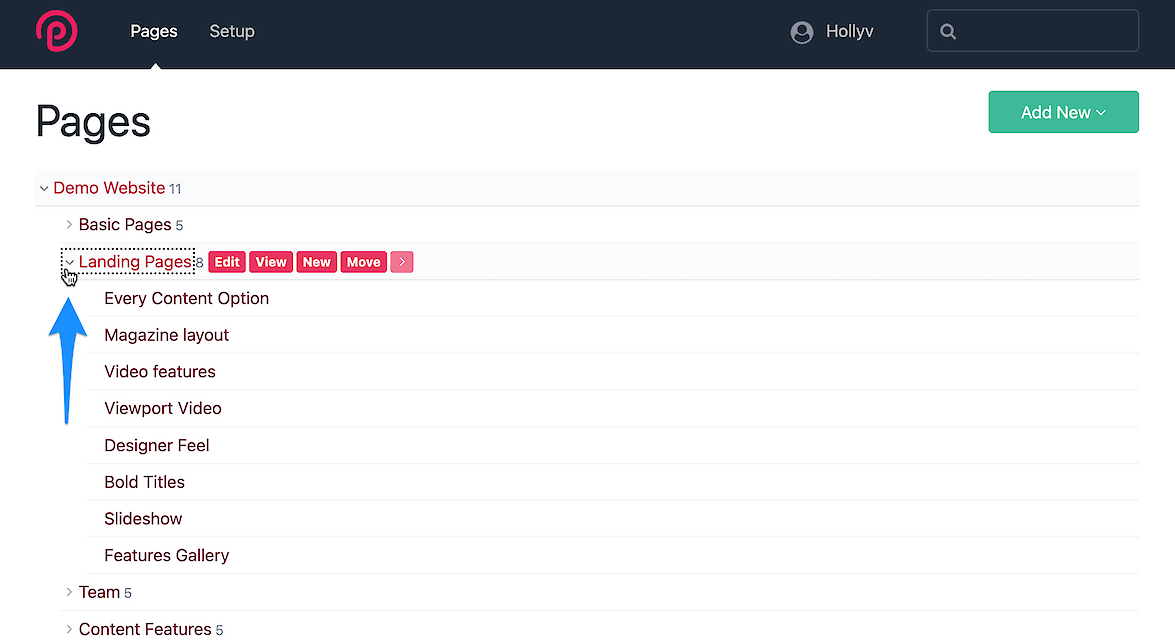Open the Add New dropdown
This screenshot has width=1175, height=643.
(x=1062, y=112)
